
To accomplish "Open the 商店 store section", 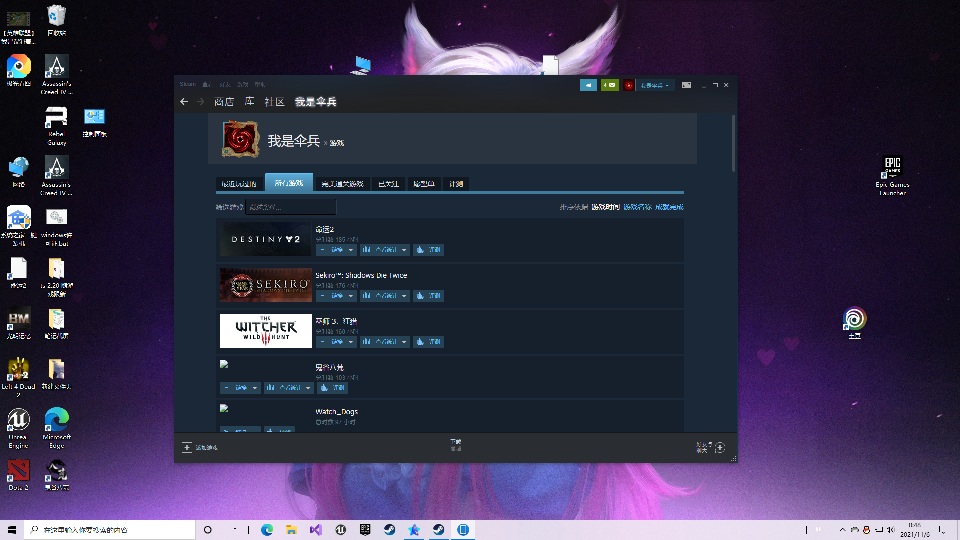I will coord(224,102).
